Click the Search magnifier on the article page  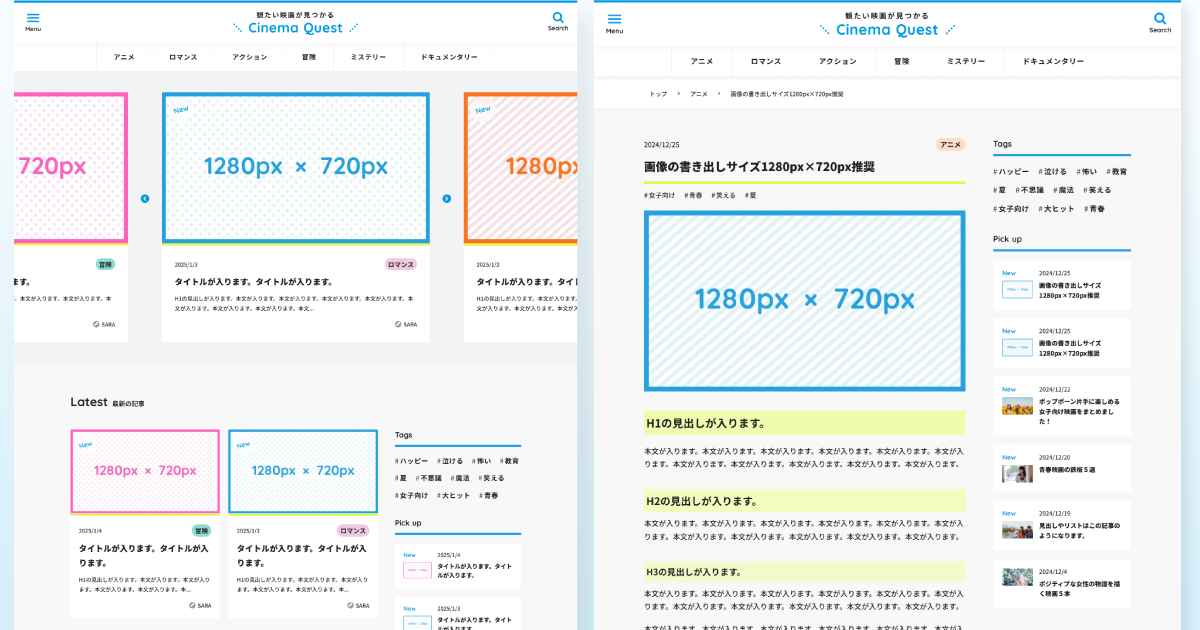(x=1160, y=22)
